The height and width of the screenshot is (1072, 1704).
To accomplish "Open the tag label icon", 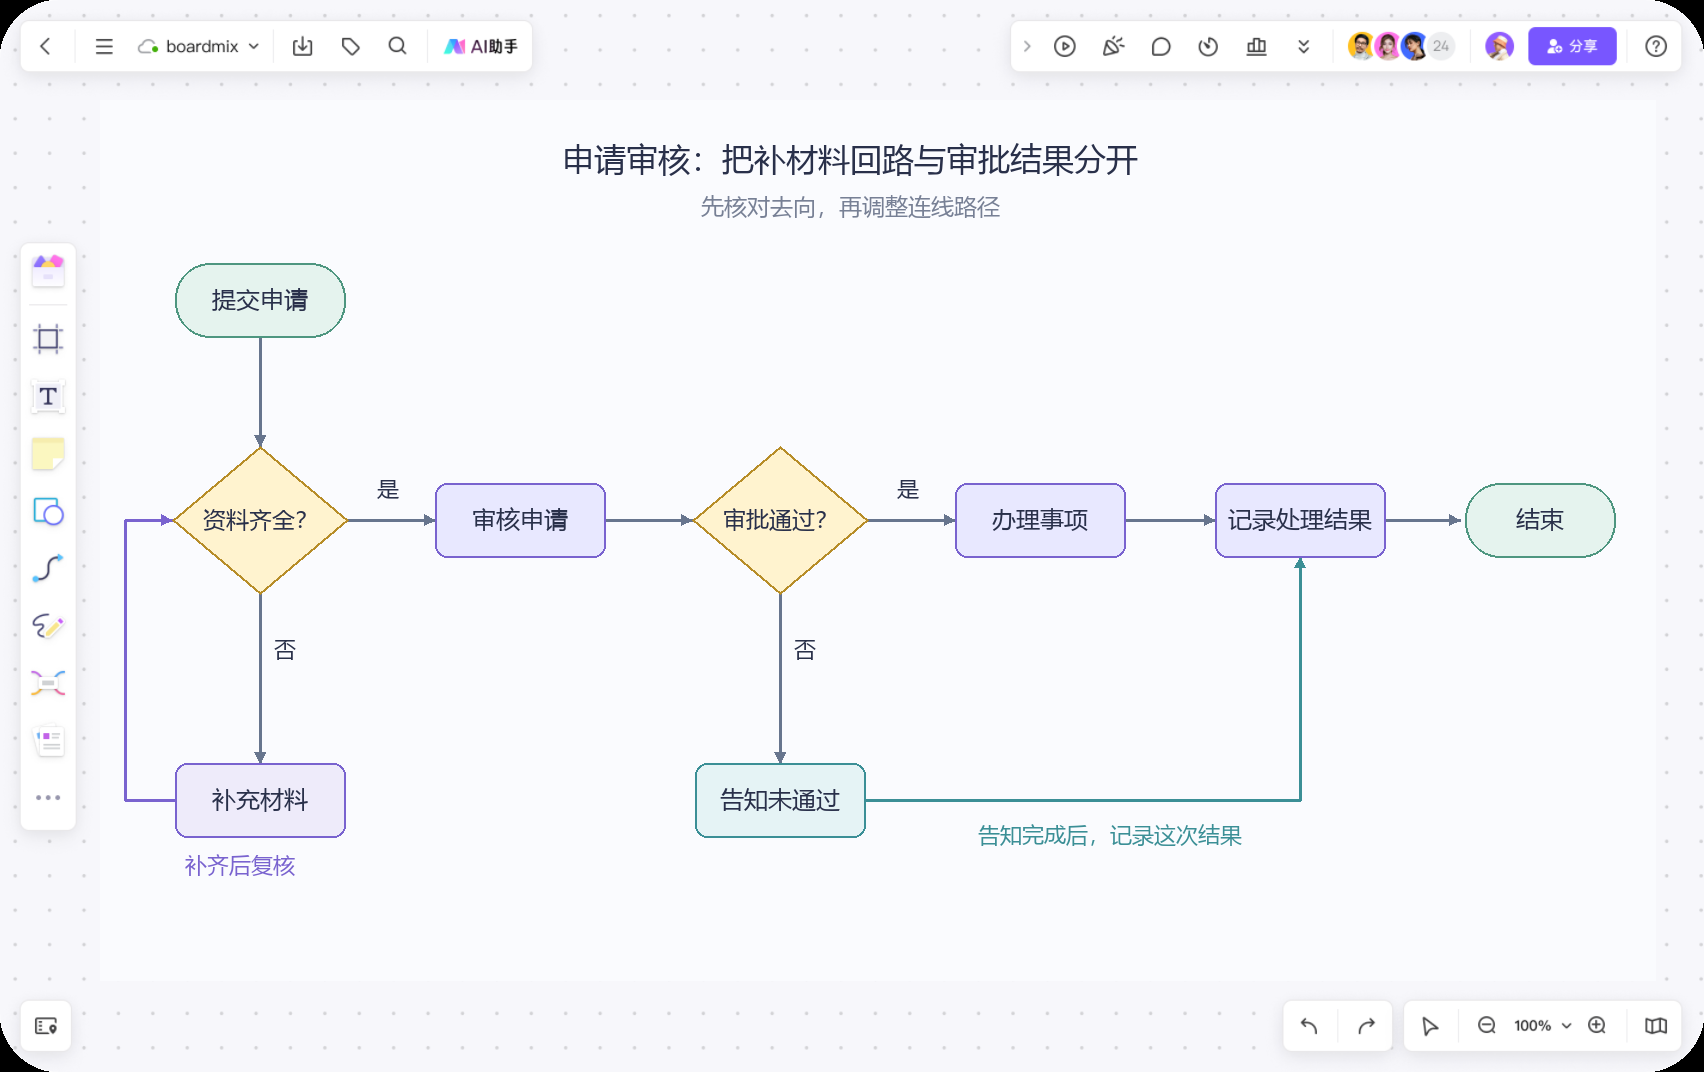I will click(x=350, y=46).
